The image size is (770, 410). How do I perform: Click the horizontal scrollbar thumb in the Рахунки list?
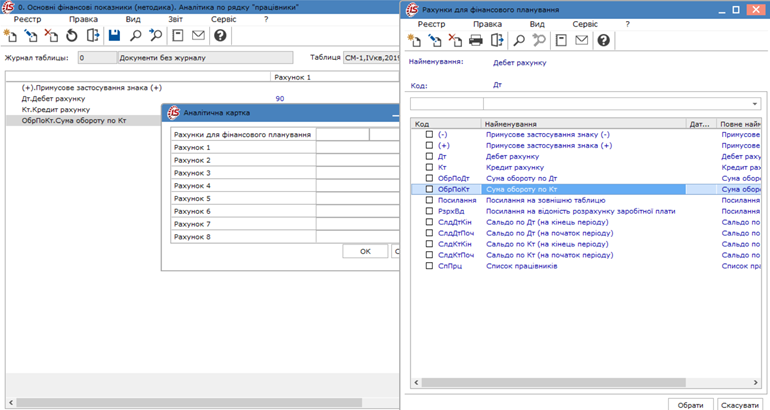tap(553, 382)
